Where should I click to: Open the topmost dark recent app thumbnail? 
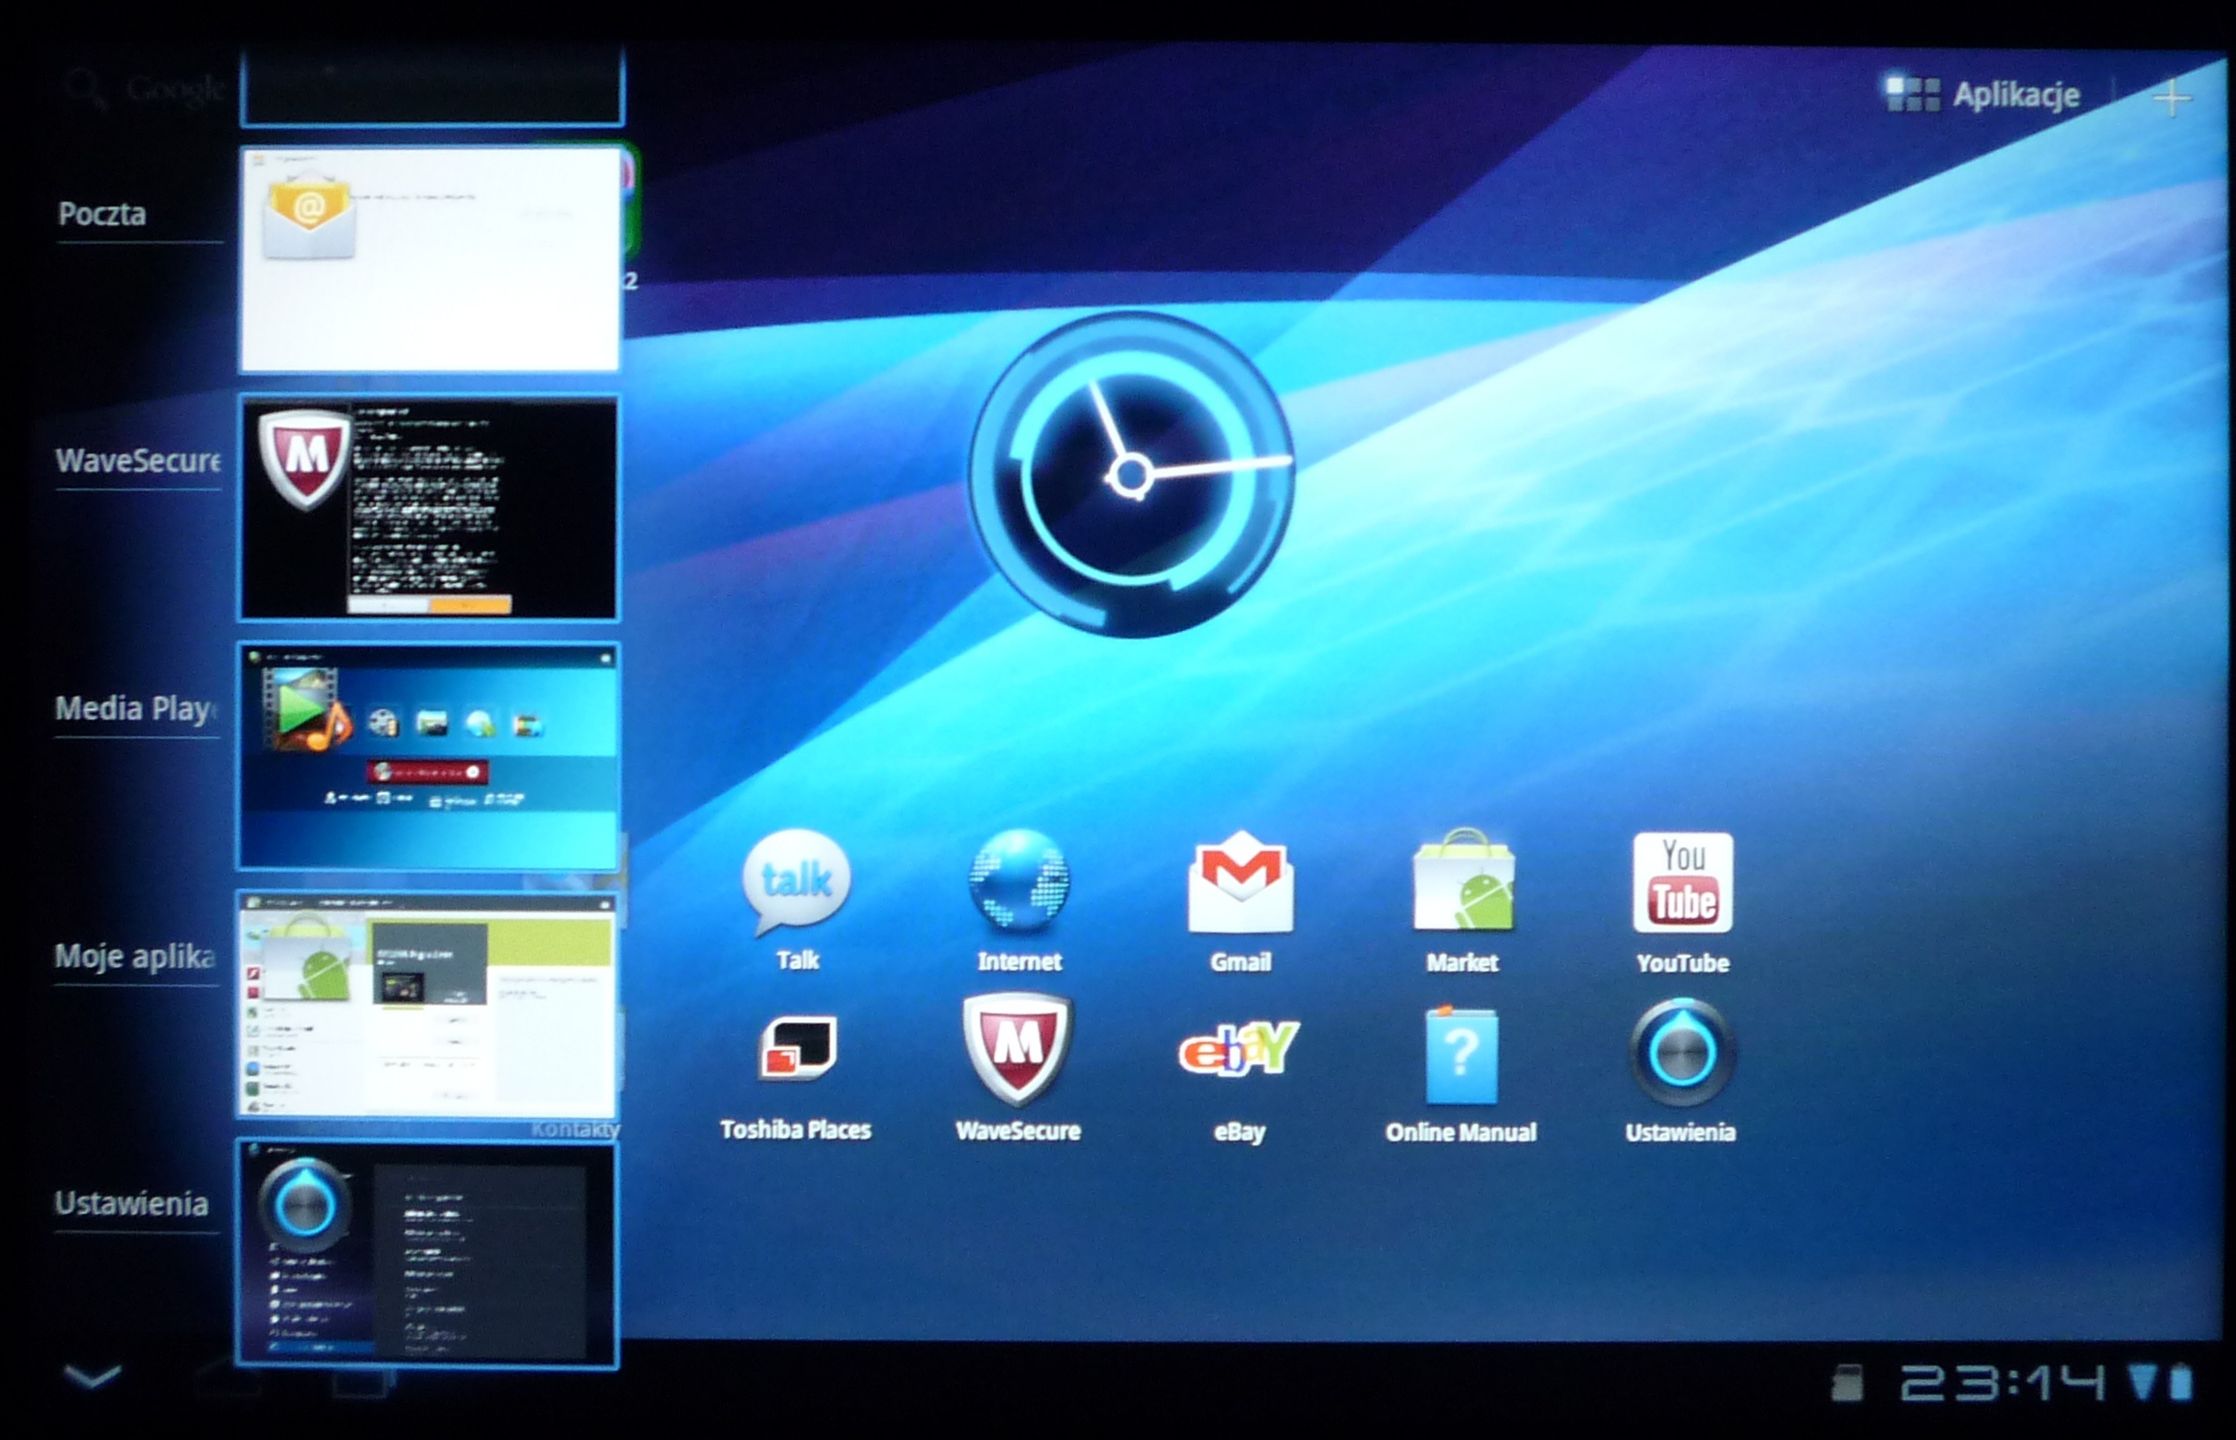432,87
